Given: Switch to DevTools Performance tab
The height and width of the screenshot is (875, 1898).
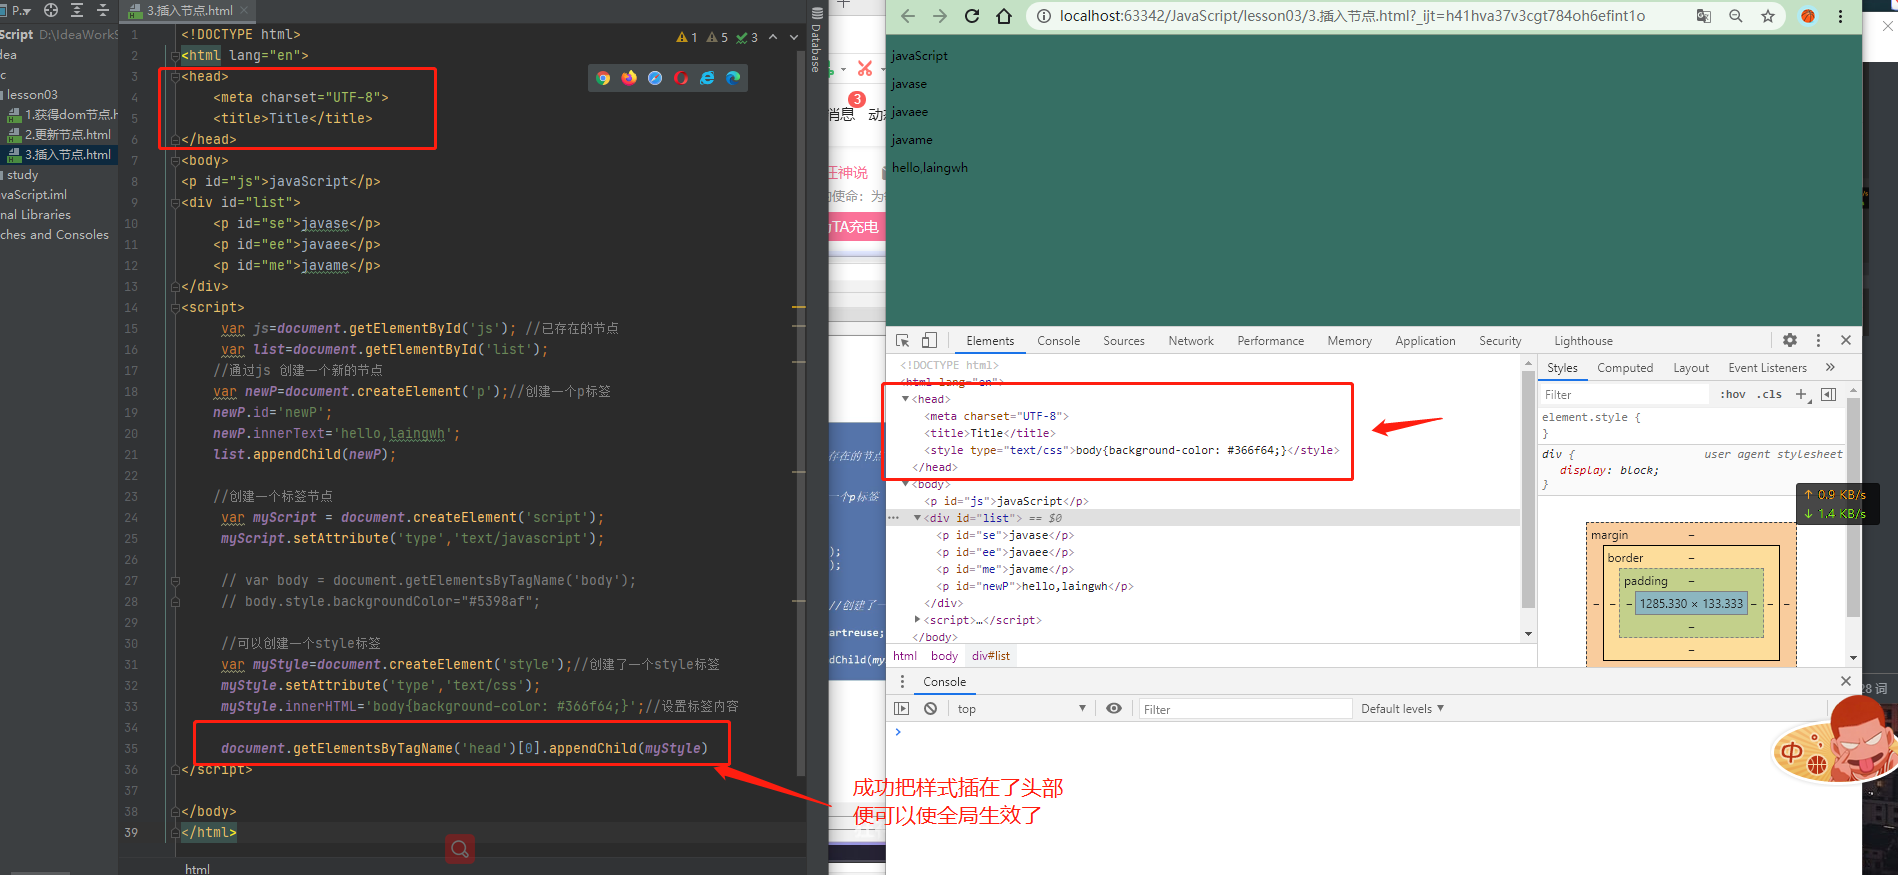Looking at the screenshot, I should pos(1270,341).
